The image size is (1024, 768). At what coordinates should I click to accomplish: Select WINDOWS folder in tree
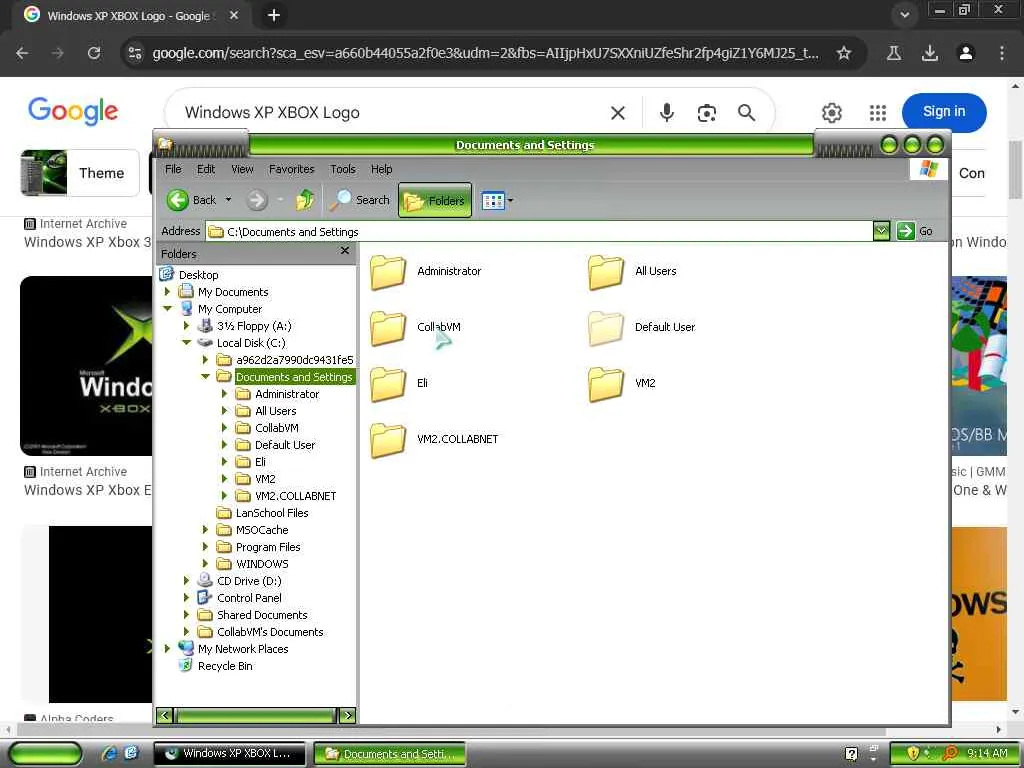(262, 564)
